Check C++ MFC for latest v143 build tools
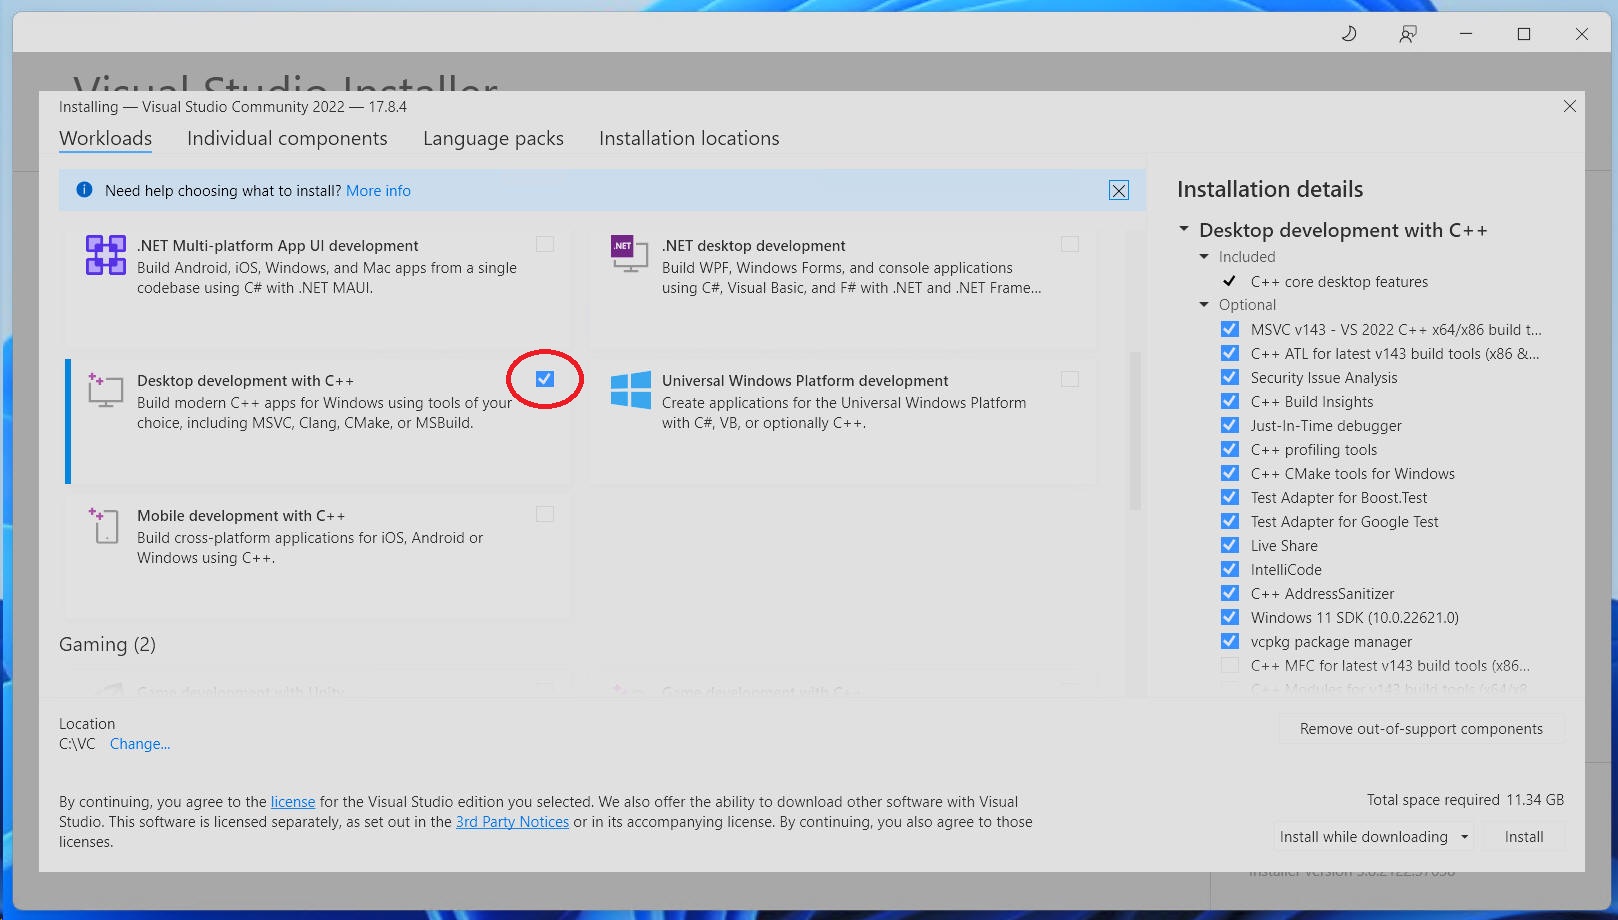This screenshot has height=920, width=1618. [1230, 665]
